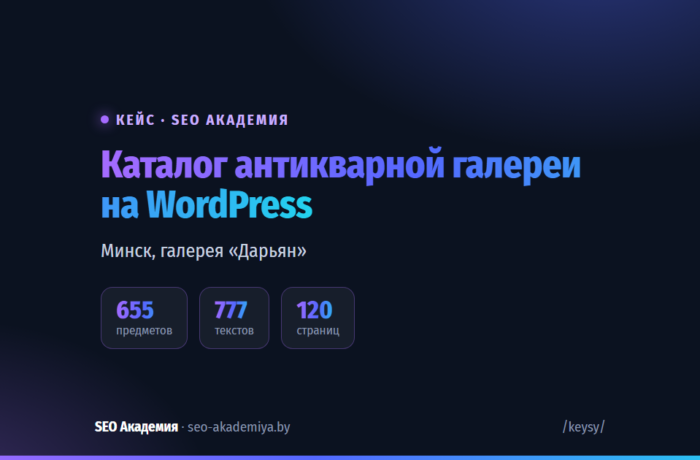Click the "777 текстов" stat card
This screenshot has height=460, width=700.
[234, 318]
